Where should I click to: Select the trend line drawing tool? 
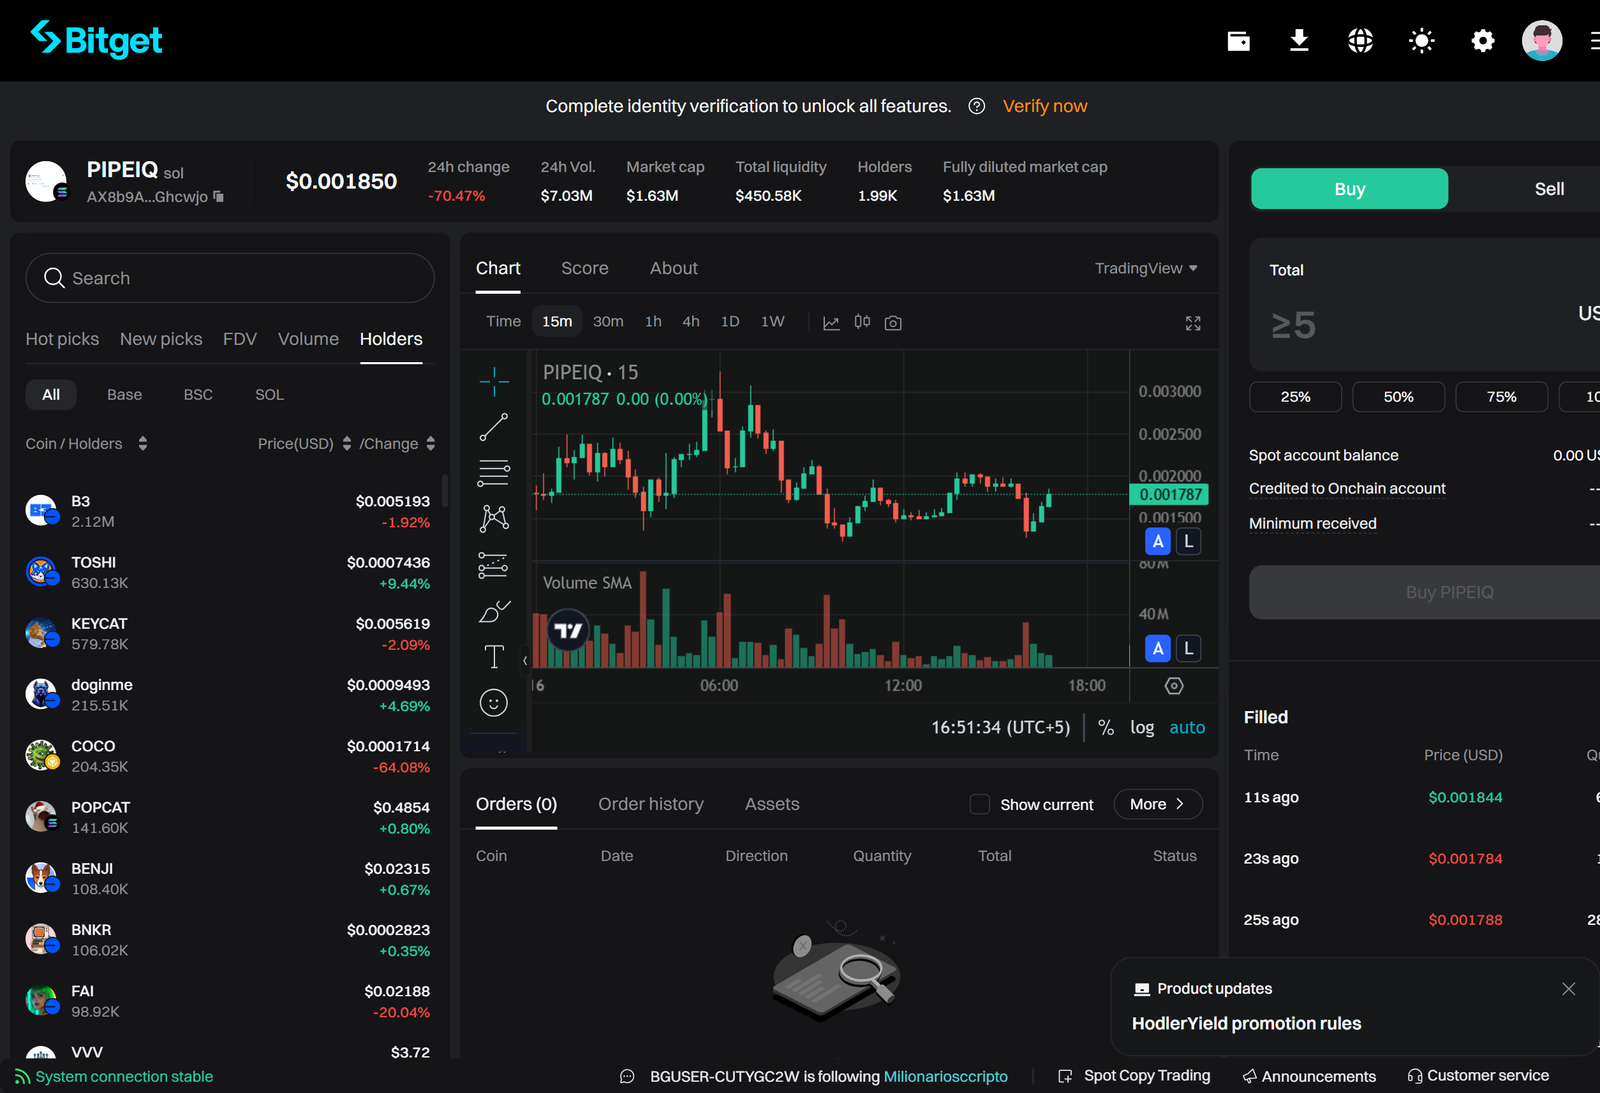point(494,427)
